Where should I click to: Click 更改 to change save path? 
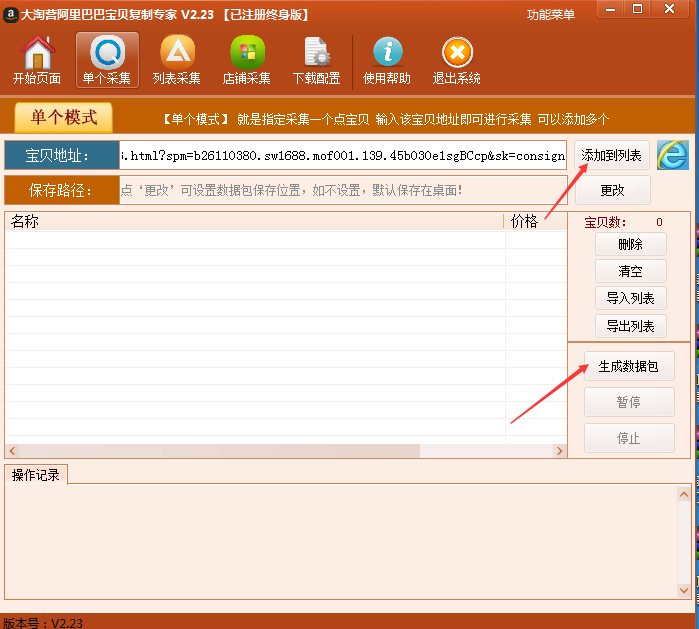612,190
